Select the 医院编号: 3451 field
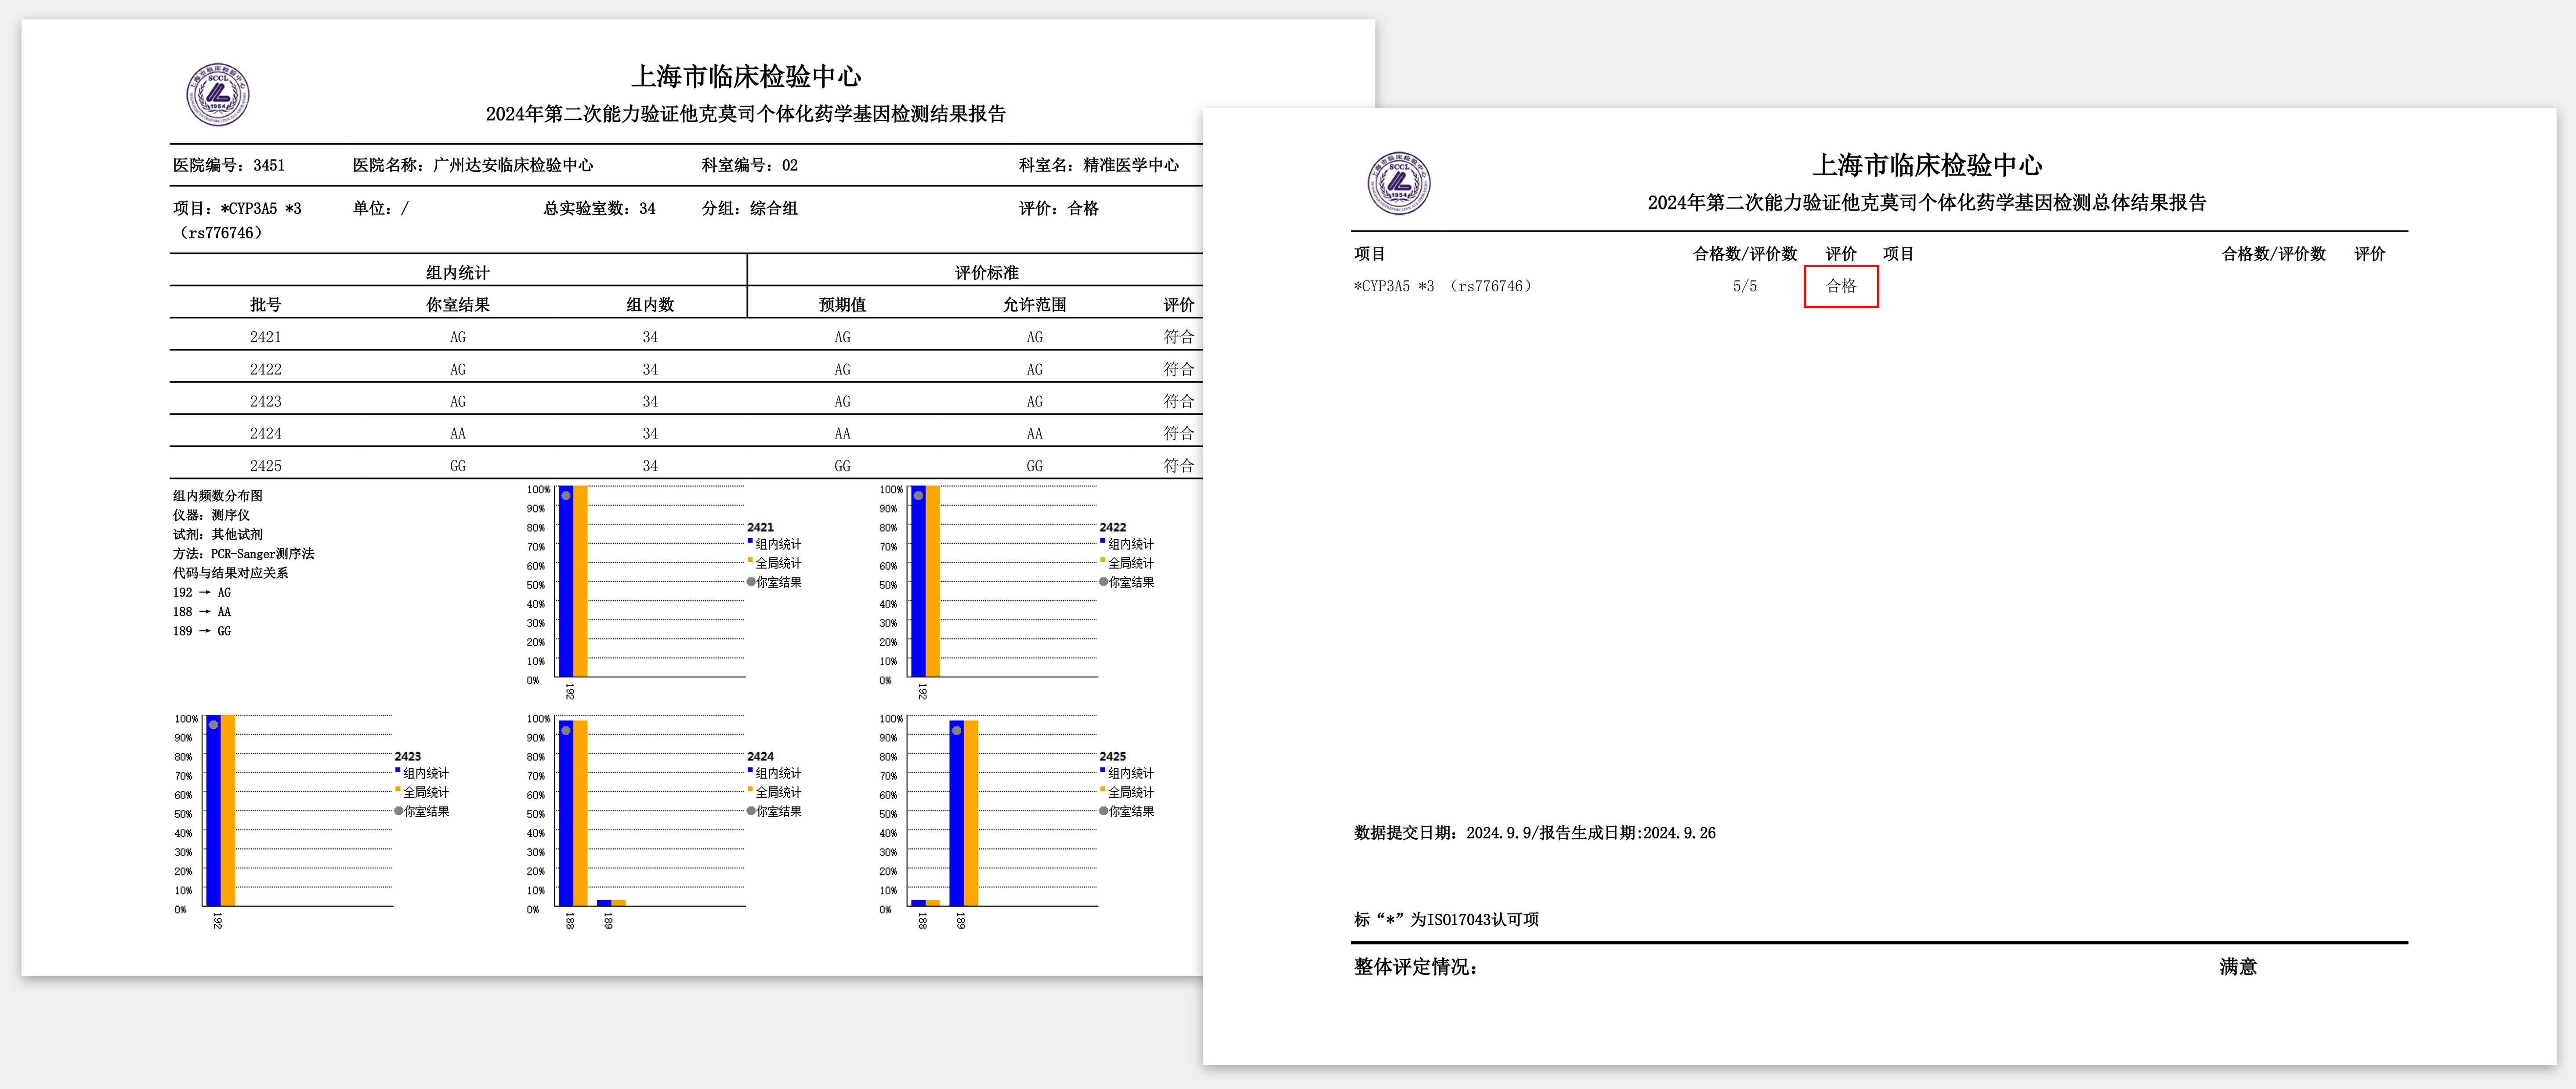 pyautogui.click(x=229, y=165)
